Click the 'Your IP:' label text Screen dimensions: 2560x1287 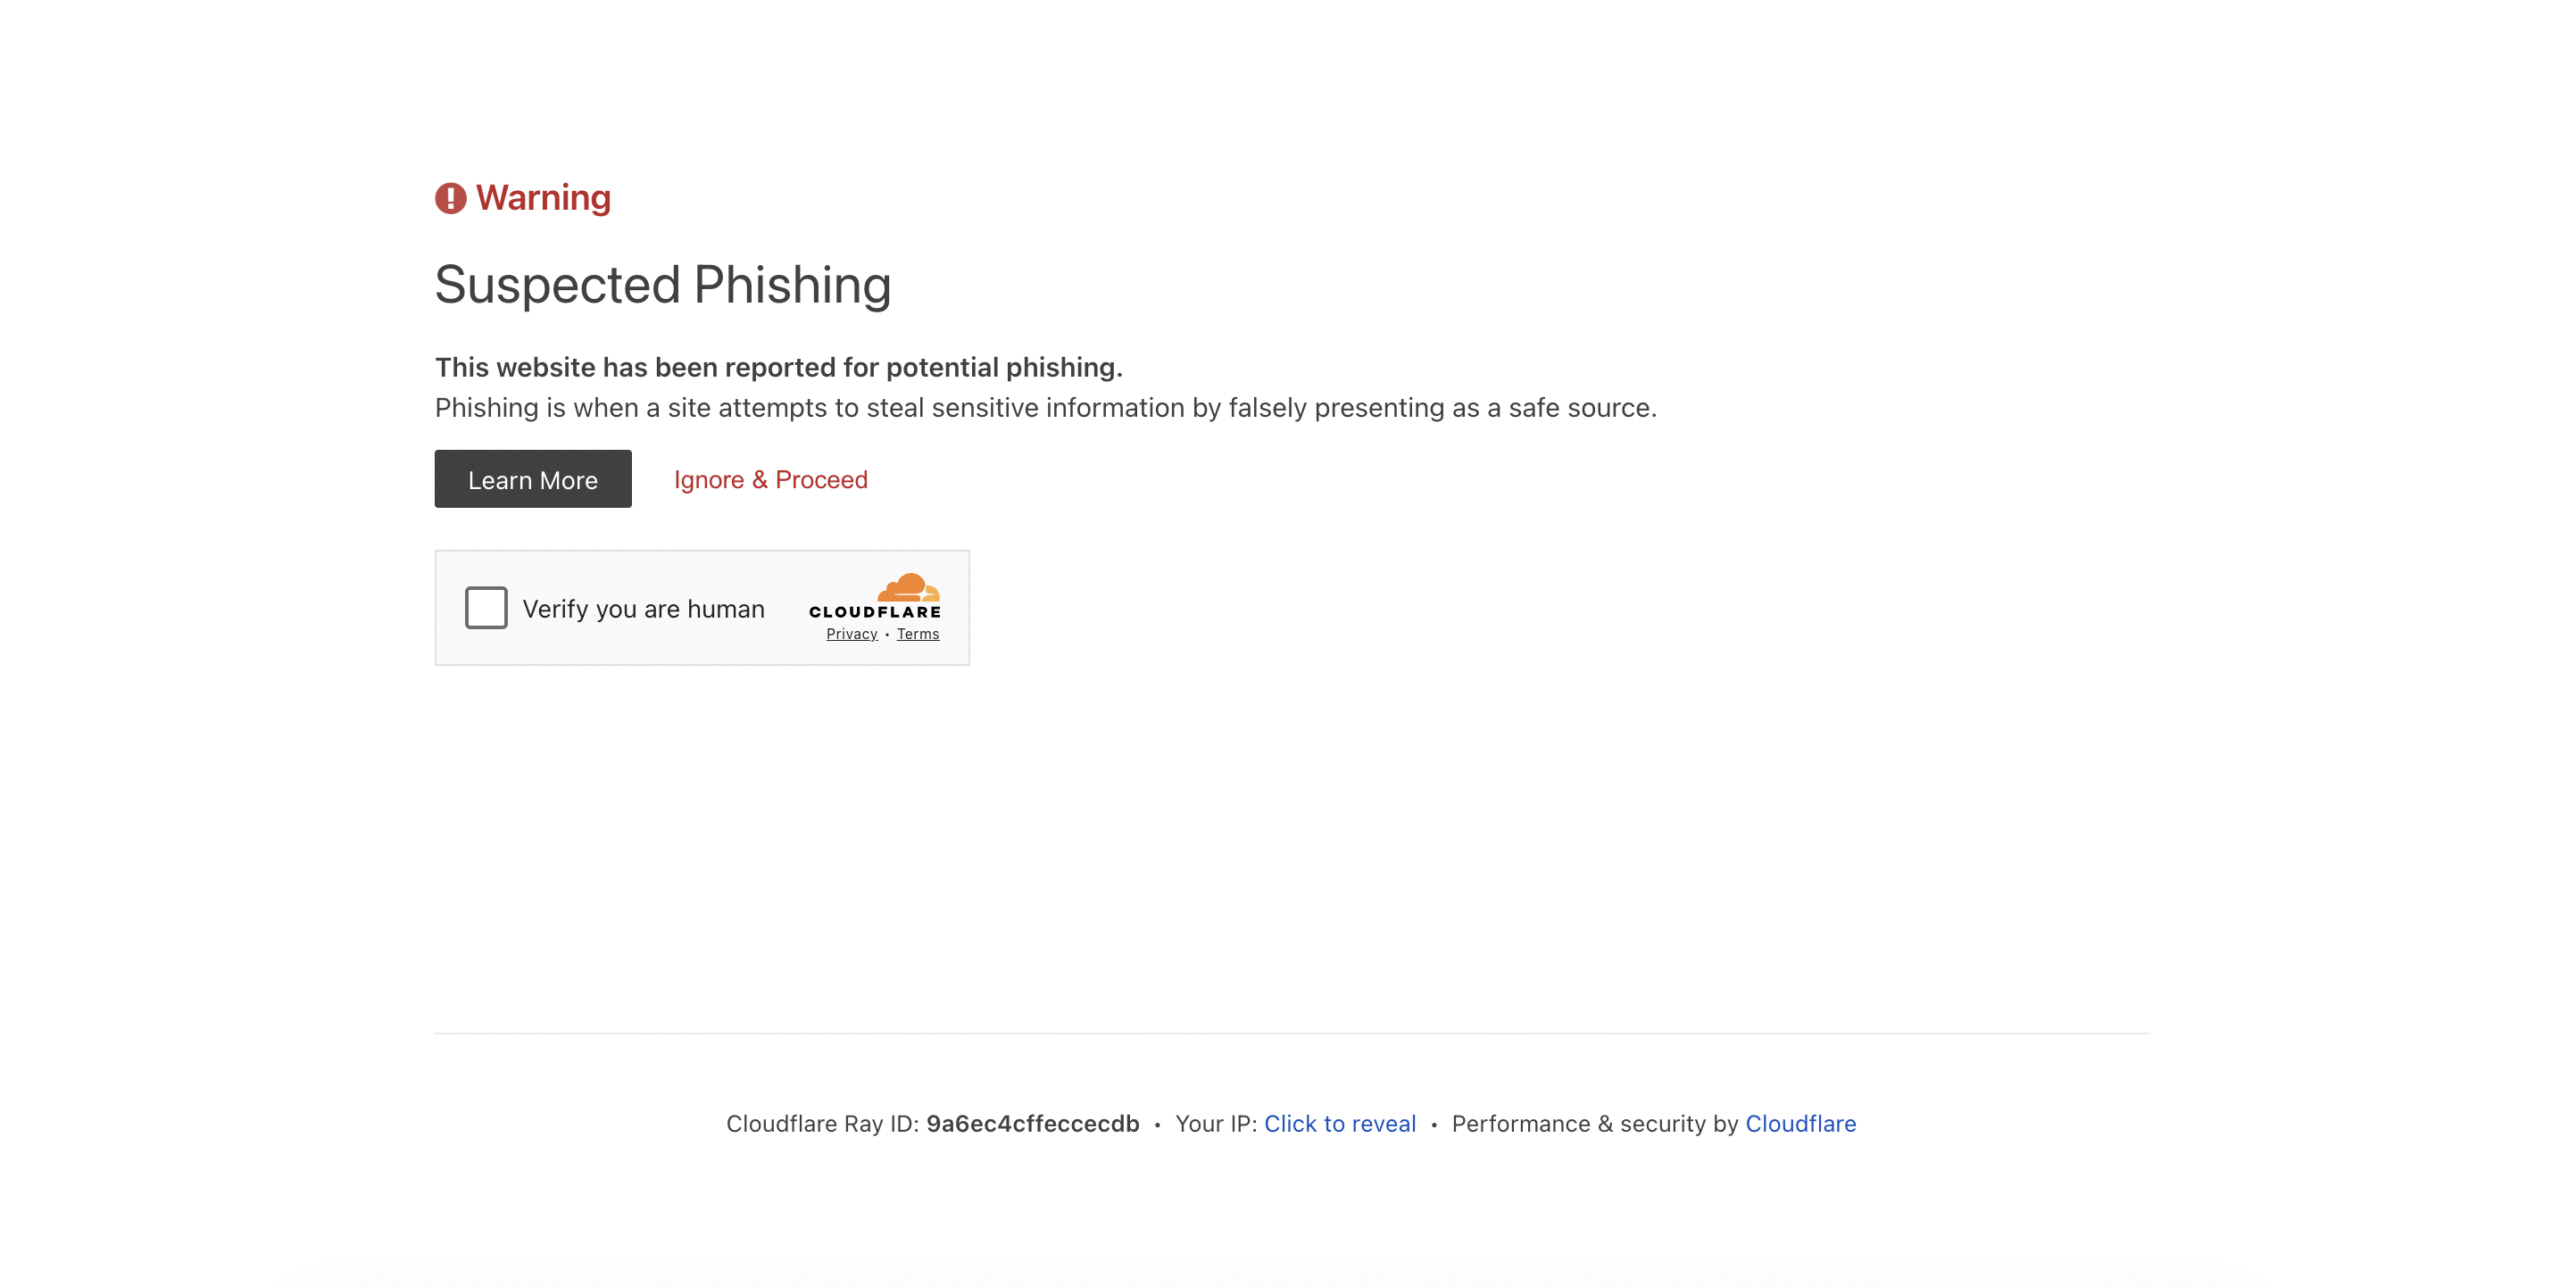click(x=1215, y=1123)
